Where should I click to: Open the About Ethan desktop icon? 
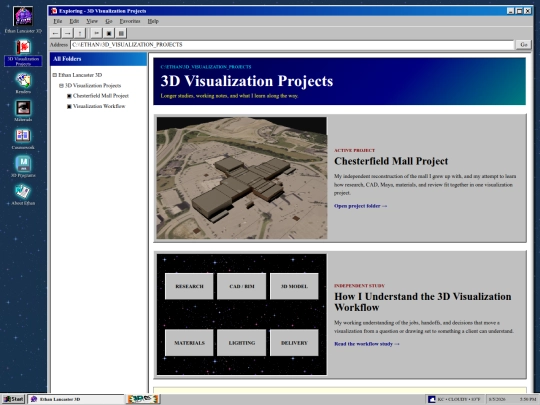23,194
